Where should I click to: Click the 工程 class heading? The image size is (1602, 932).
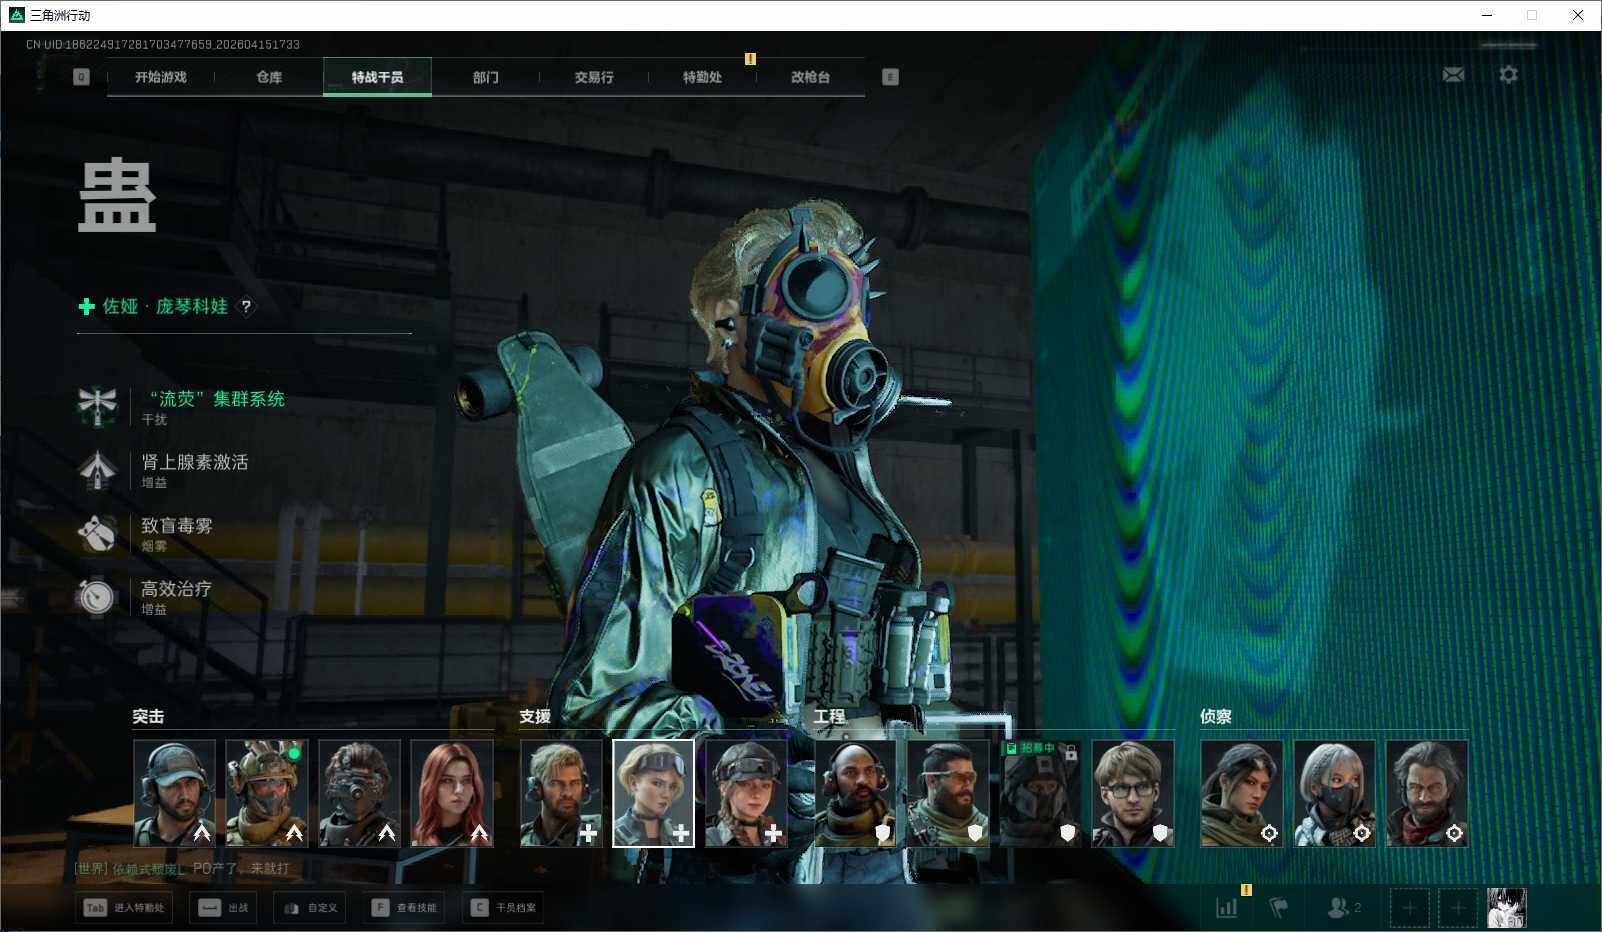829,717
